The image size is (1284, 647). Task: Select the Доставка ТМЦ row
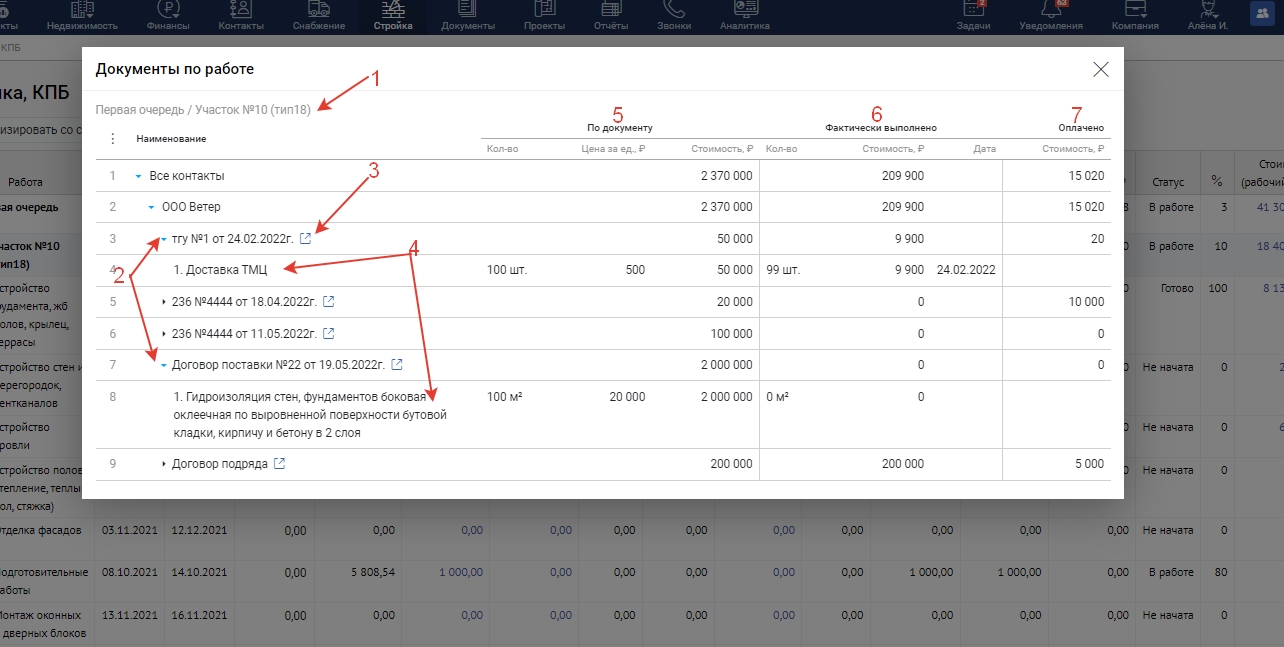[220, 270]
